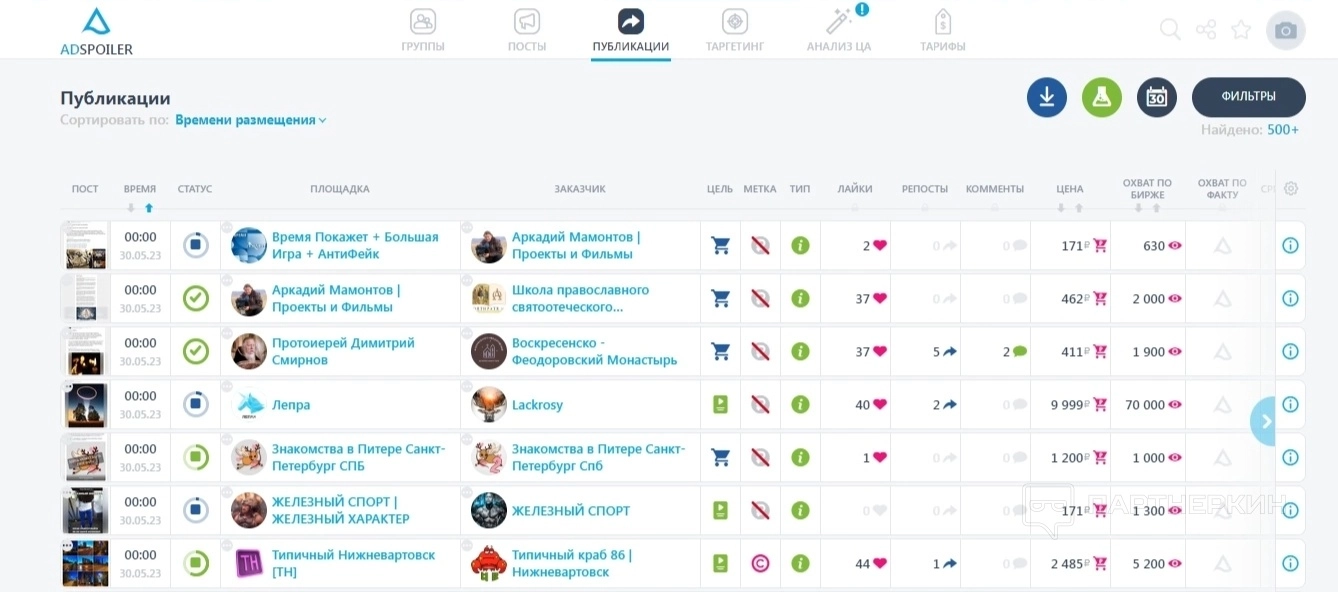Click green info type icon in Протоиерей row
The height and width of the screenshot is (592, 1338).
(x=800, y=351)
